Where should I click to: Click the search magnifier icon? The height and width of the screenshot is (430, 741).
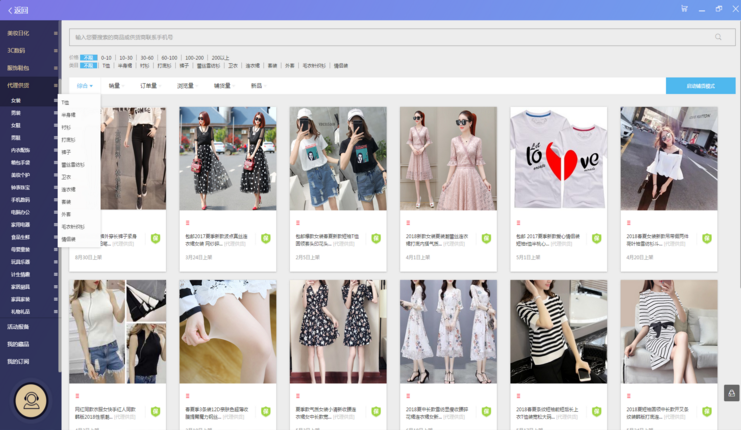pyautogui.click(x=718, y=37)
